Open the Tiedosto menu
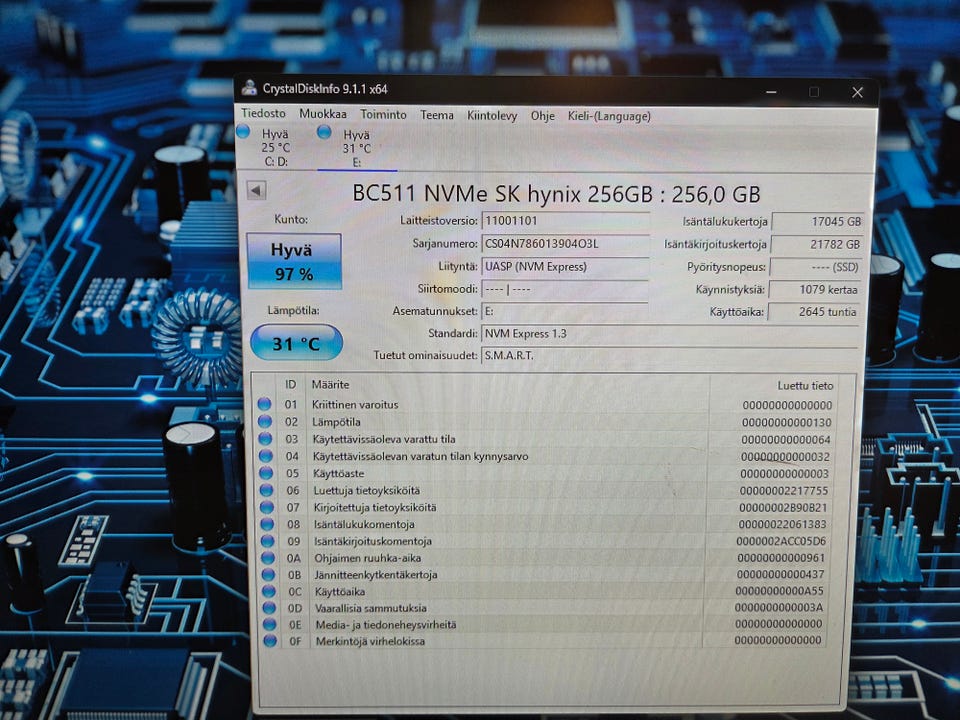Image resolution: width=960 pixels, height=720 pixels. 263,113
